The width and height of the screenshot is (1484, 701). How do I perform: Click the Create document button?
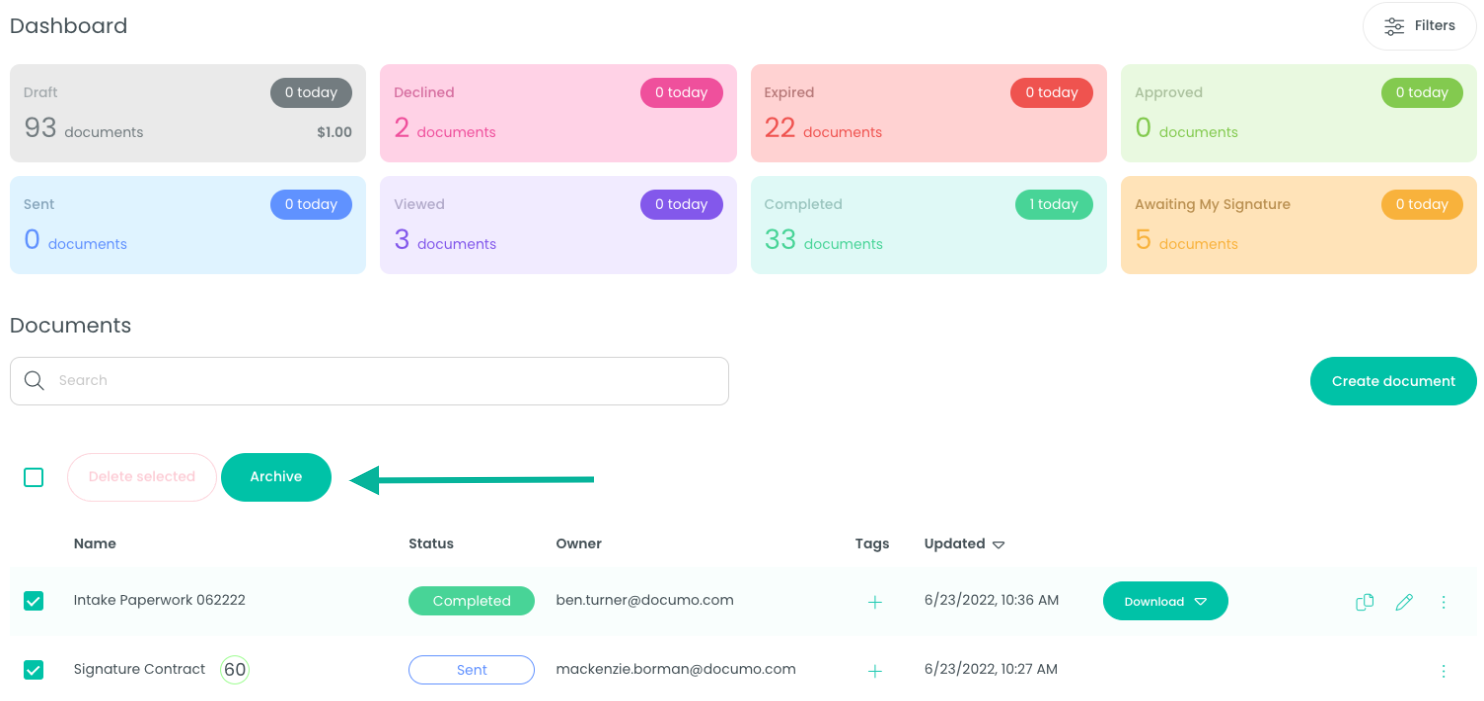1393,380
